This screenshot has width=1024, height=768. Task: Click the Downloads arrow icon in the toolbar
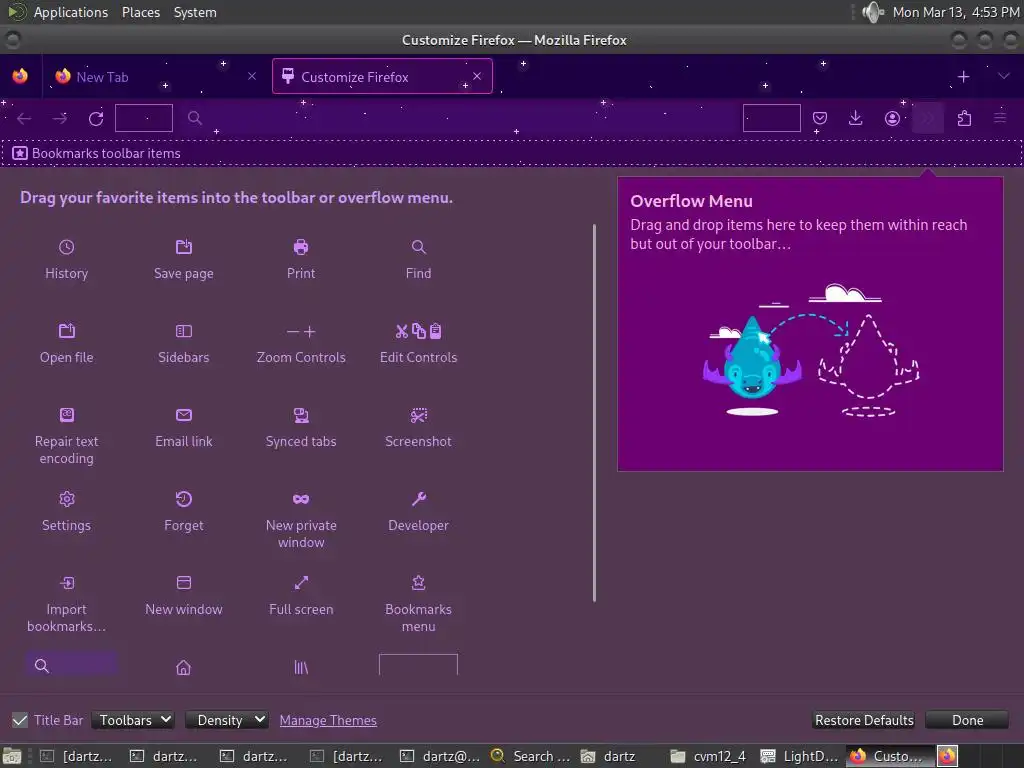[x=856, y=118]
